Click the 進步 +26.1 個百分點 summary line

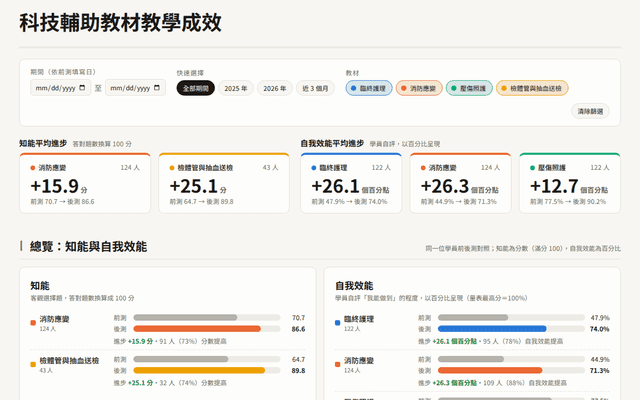(491, 341)
